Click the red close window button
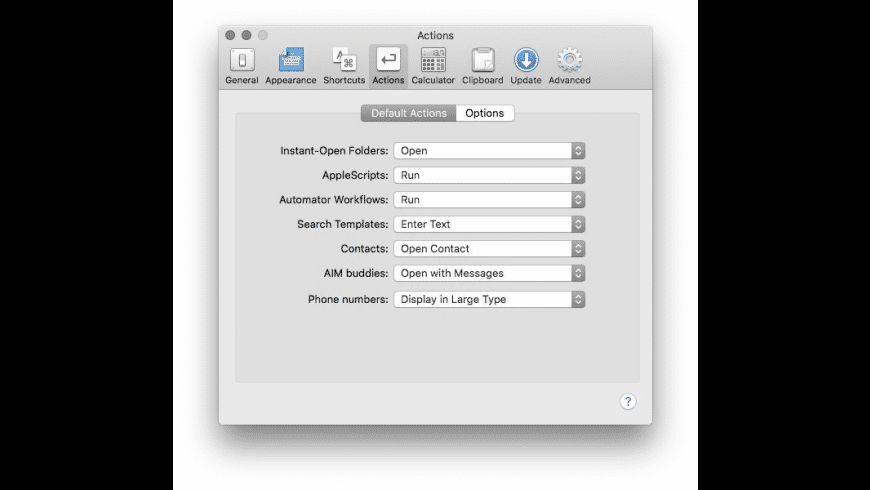 230,35
